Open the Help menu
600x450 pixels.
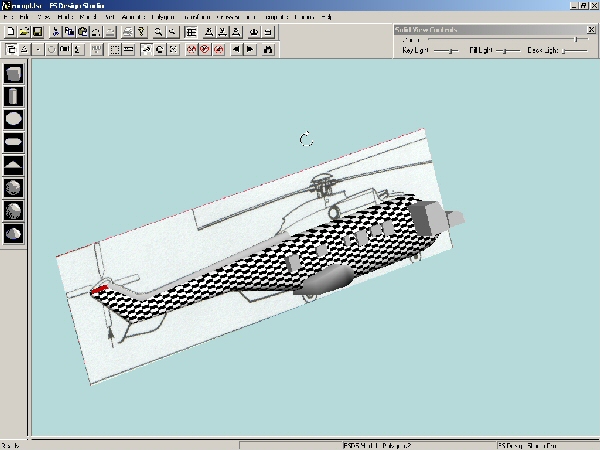coord(326,18)
